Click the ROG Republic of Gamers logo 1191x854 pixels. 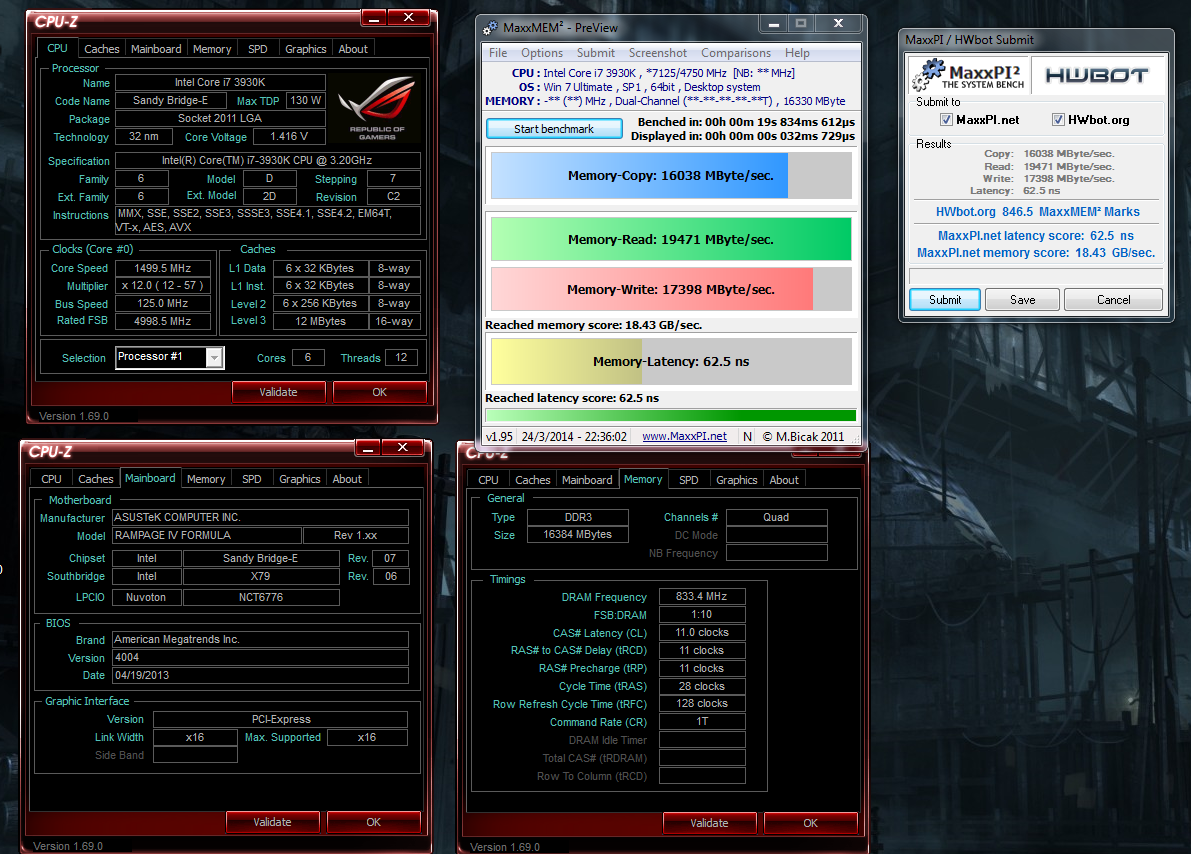[x=378, y=107]
